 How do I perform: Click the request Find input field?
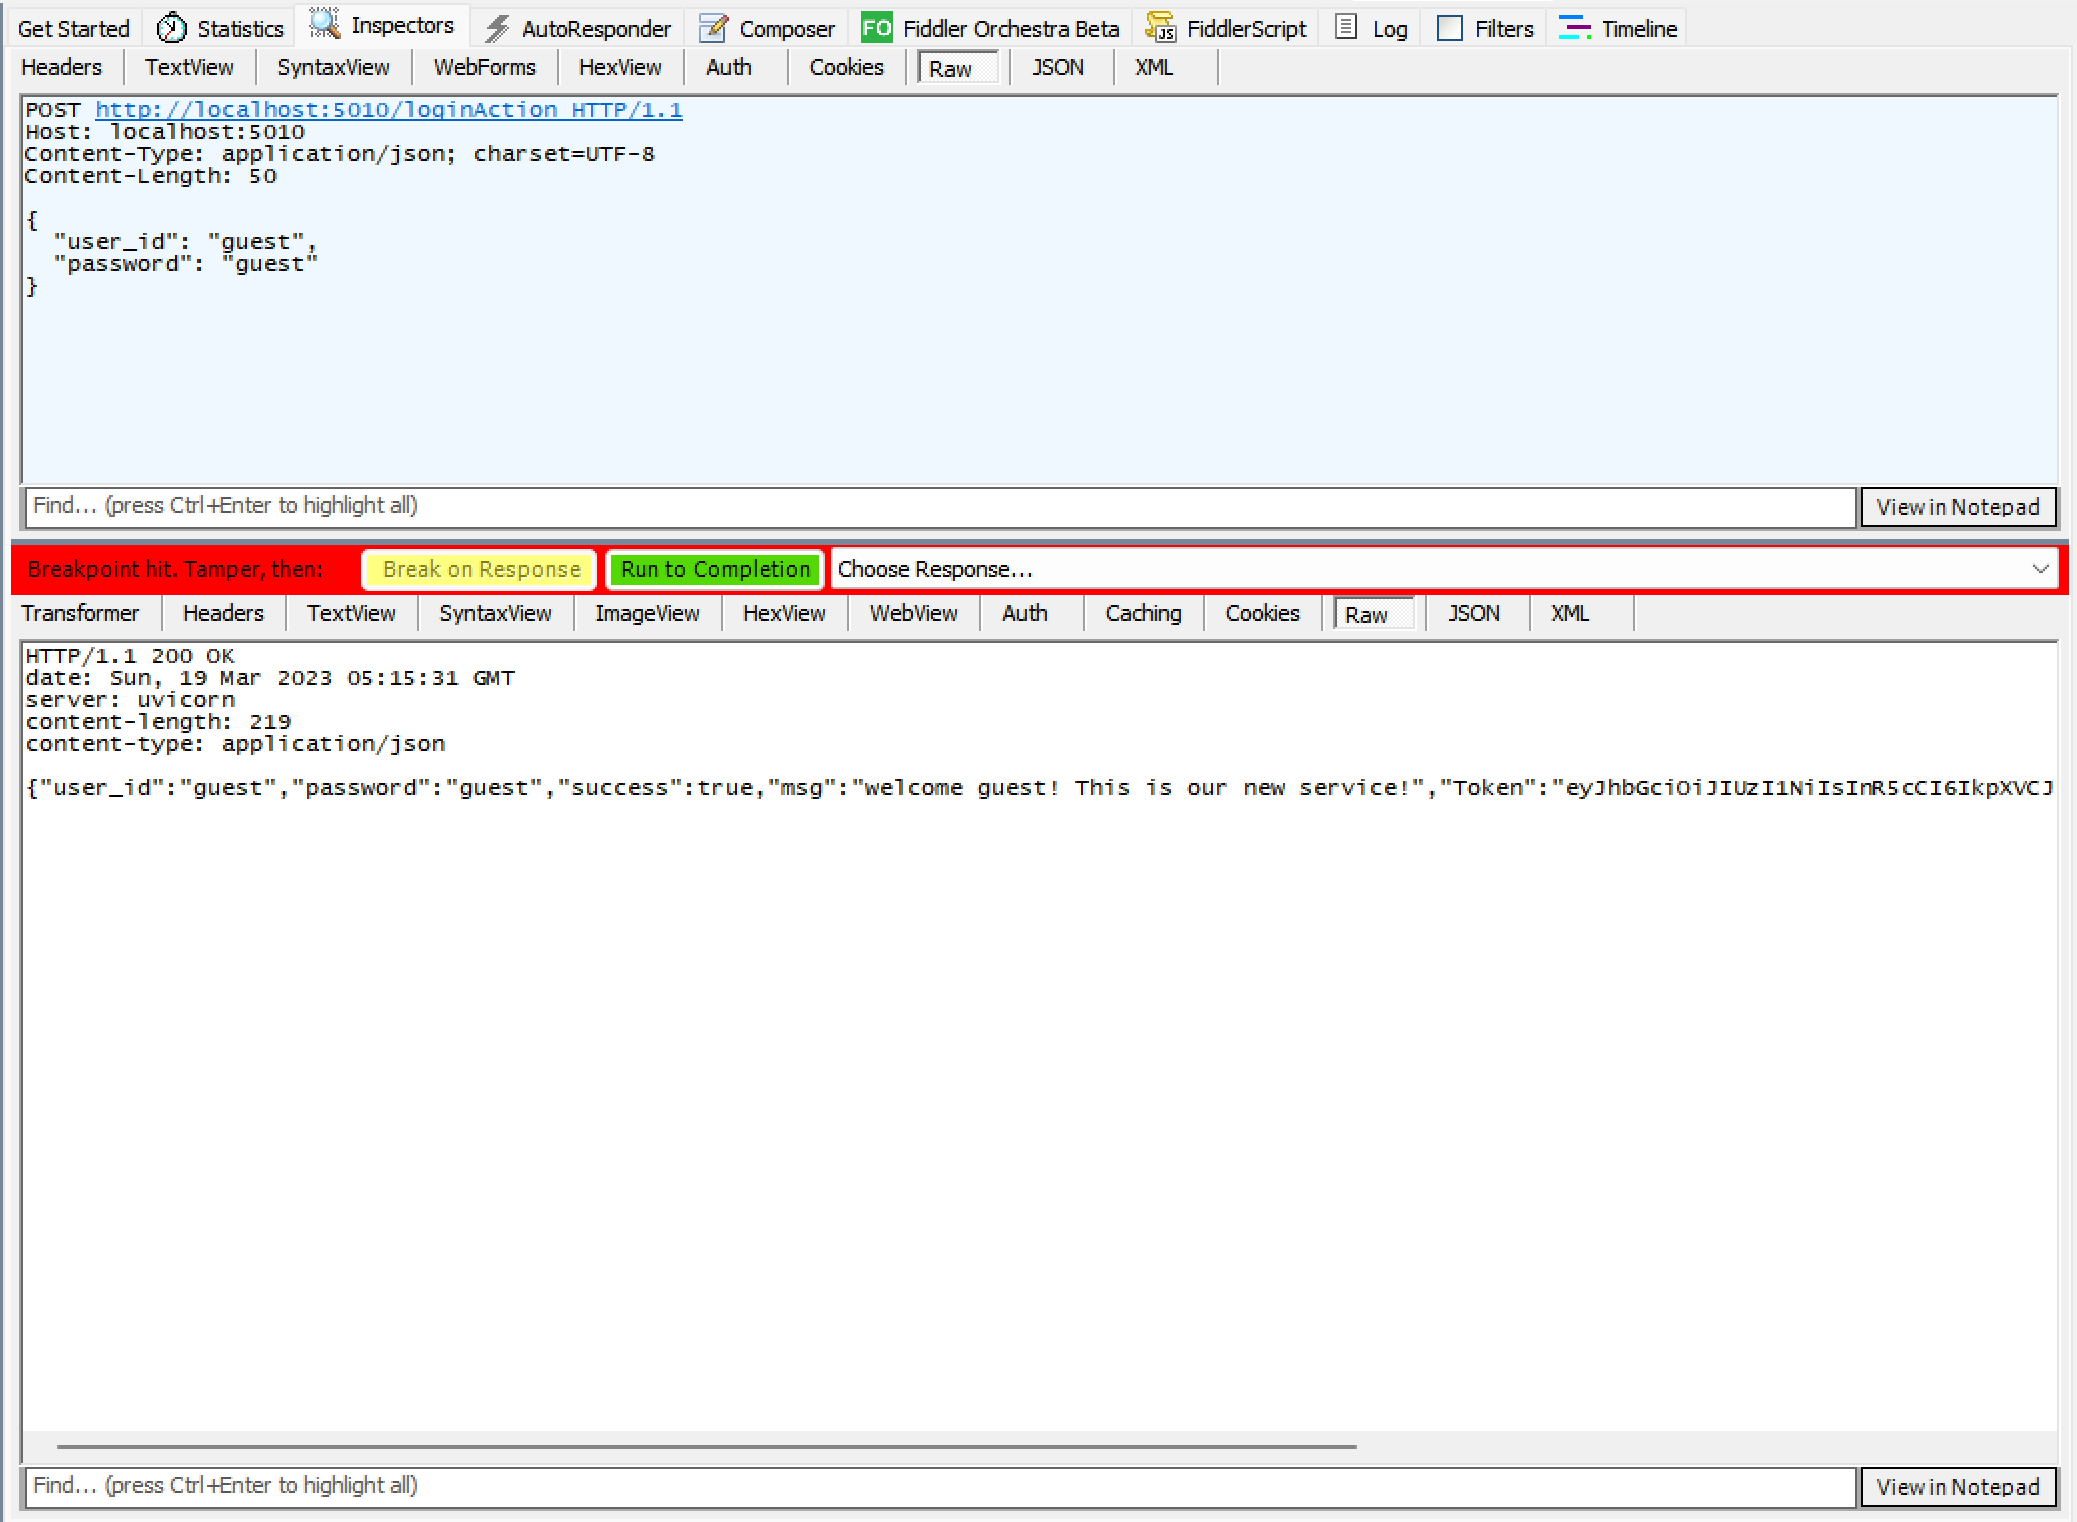(x=939, y=506)
